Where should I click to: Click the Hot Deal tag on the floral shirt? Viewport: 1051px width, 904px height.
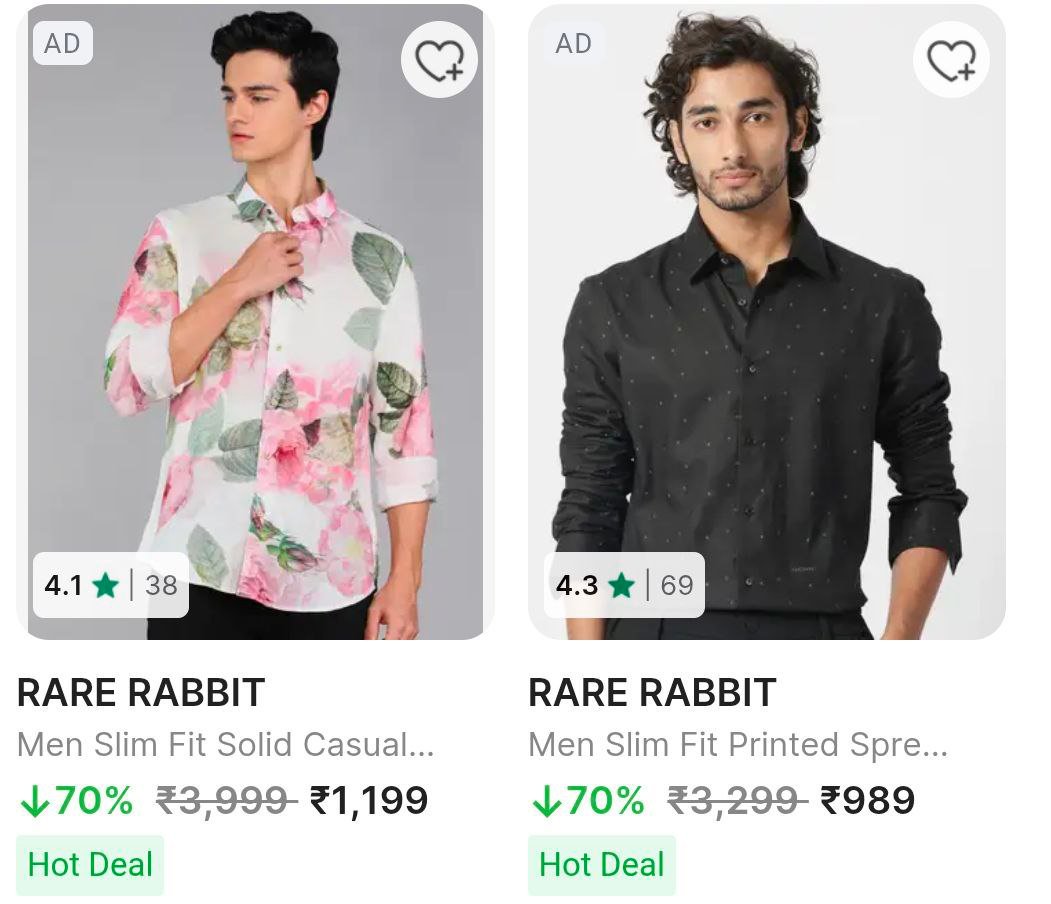pyautogui.click(x=89, y=861)
